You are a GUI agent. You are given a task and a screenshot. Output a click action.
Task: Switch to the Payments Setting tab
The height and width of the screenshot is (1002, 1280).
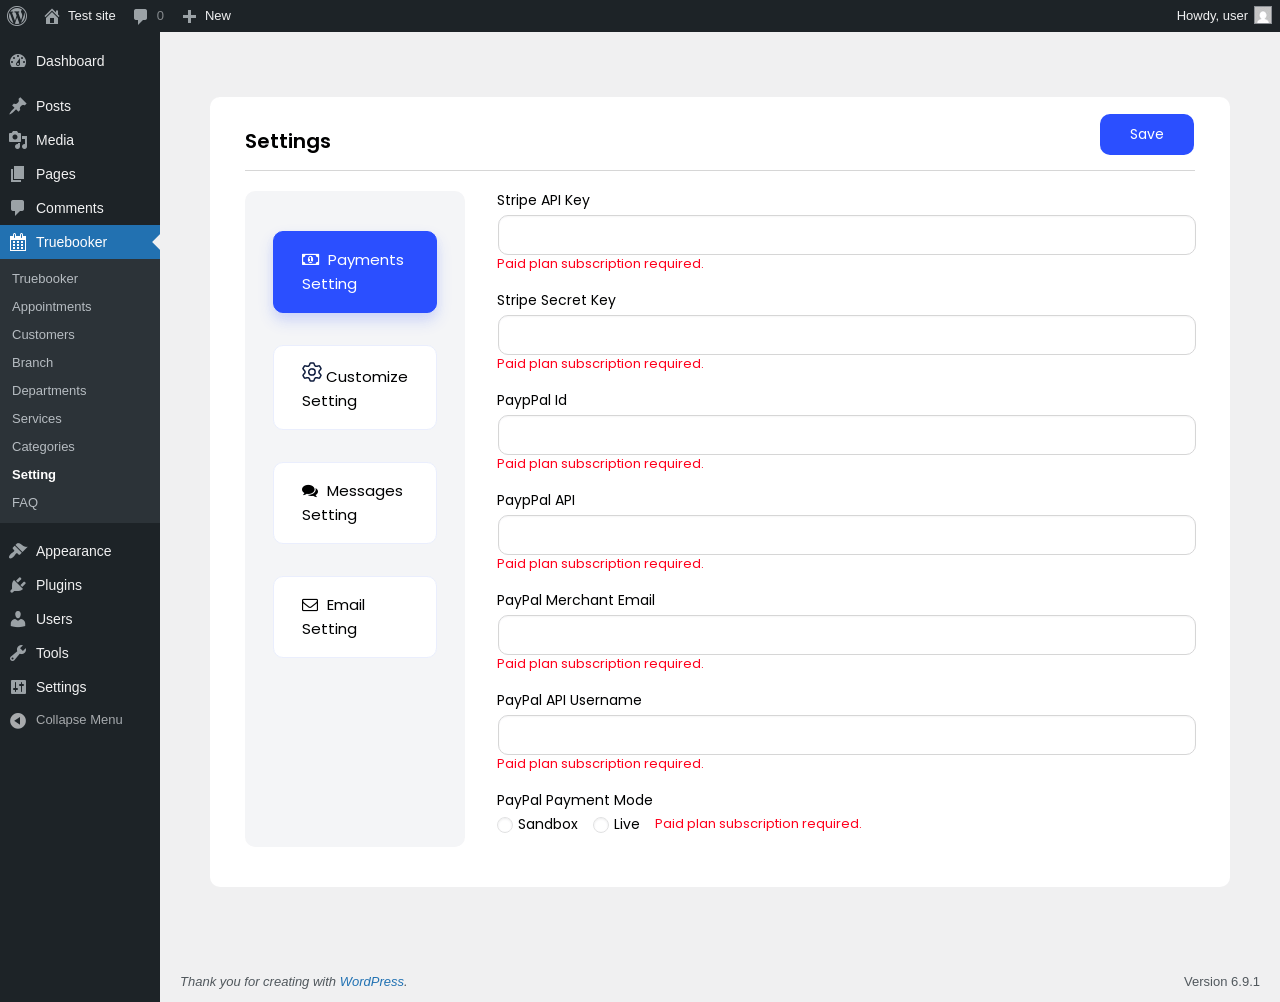[355, 272]
